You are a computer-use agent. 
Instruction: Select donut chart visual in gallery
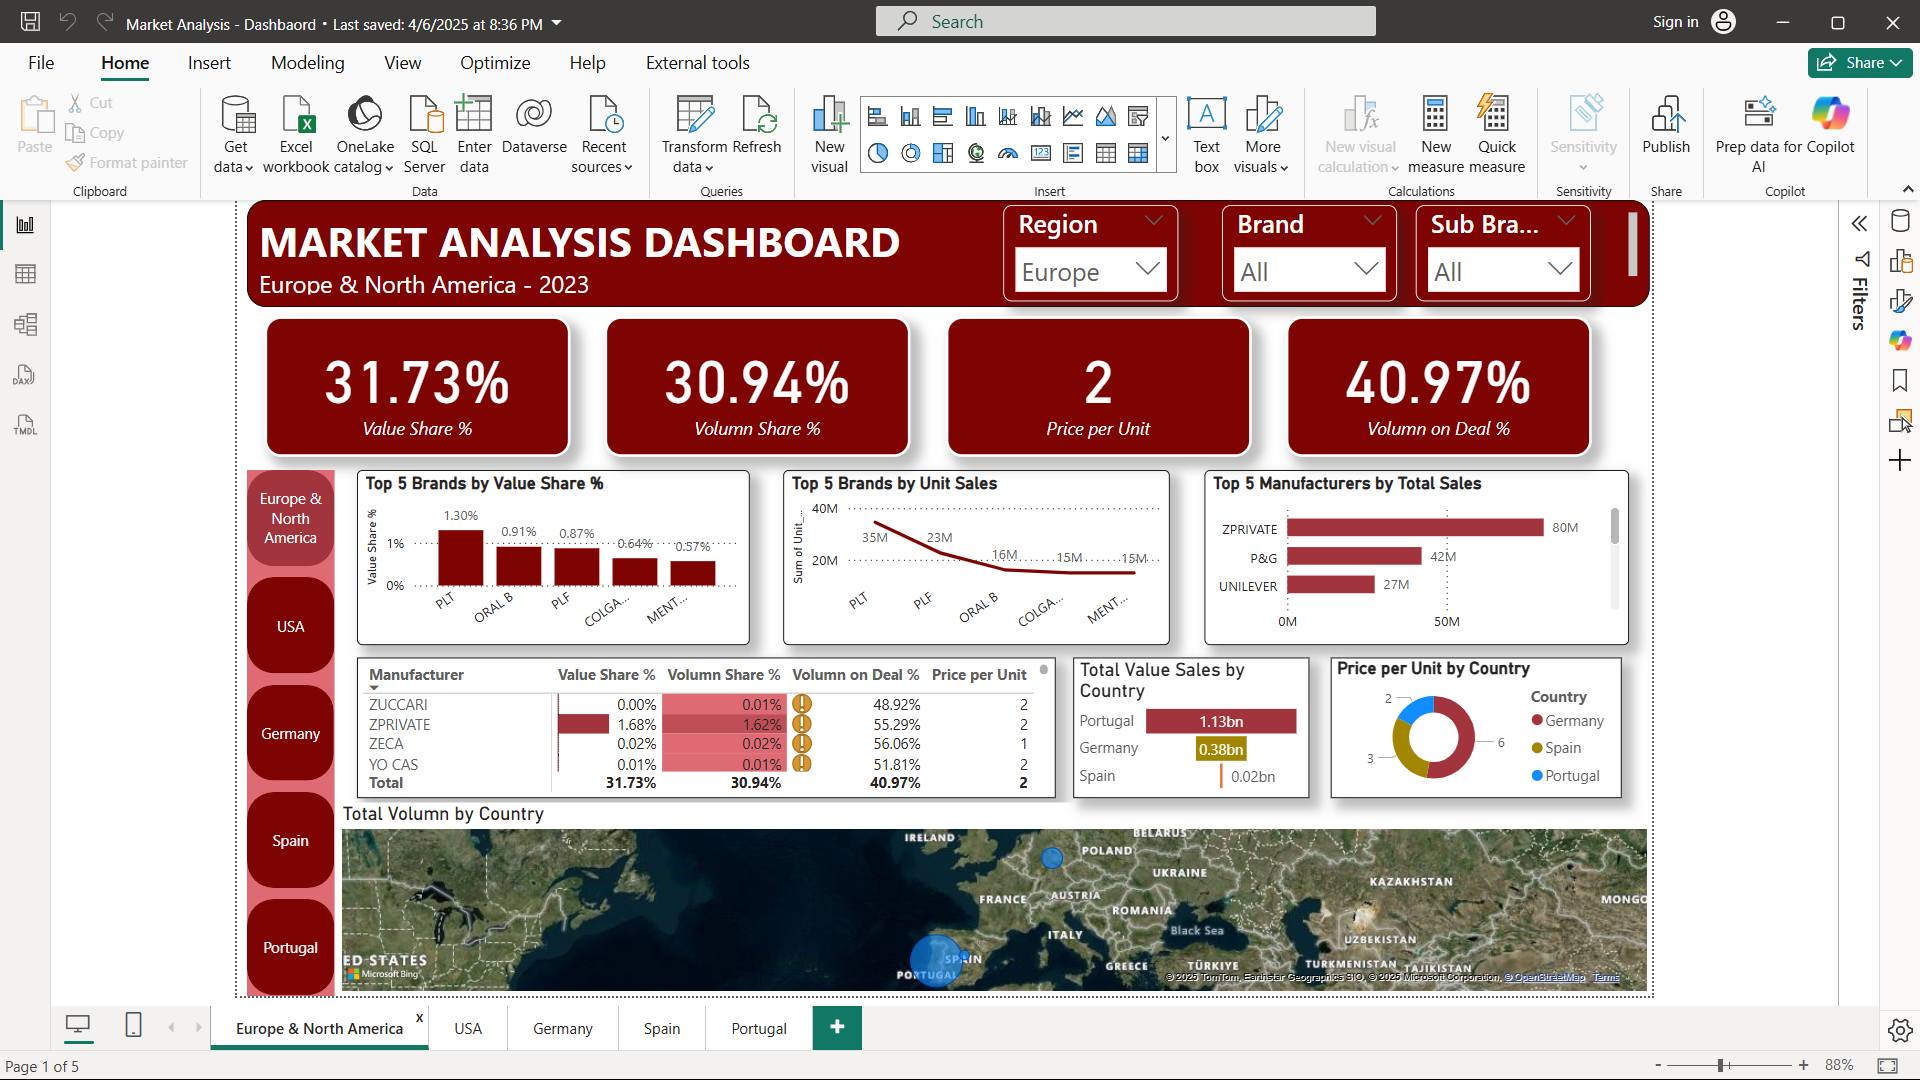click(911, 153)
